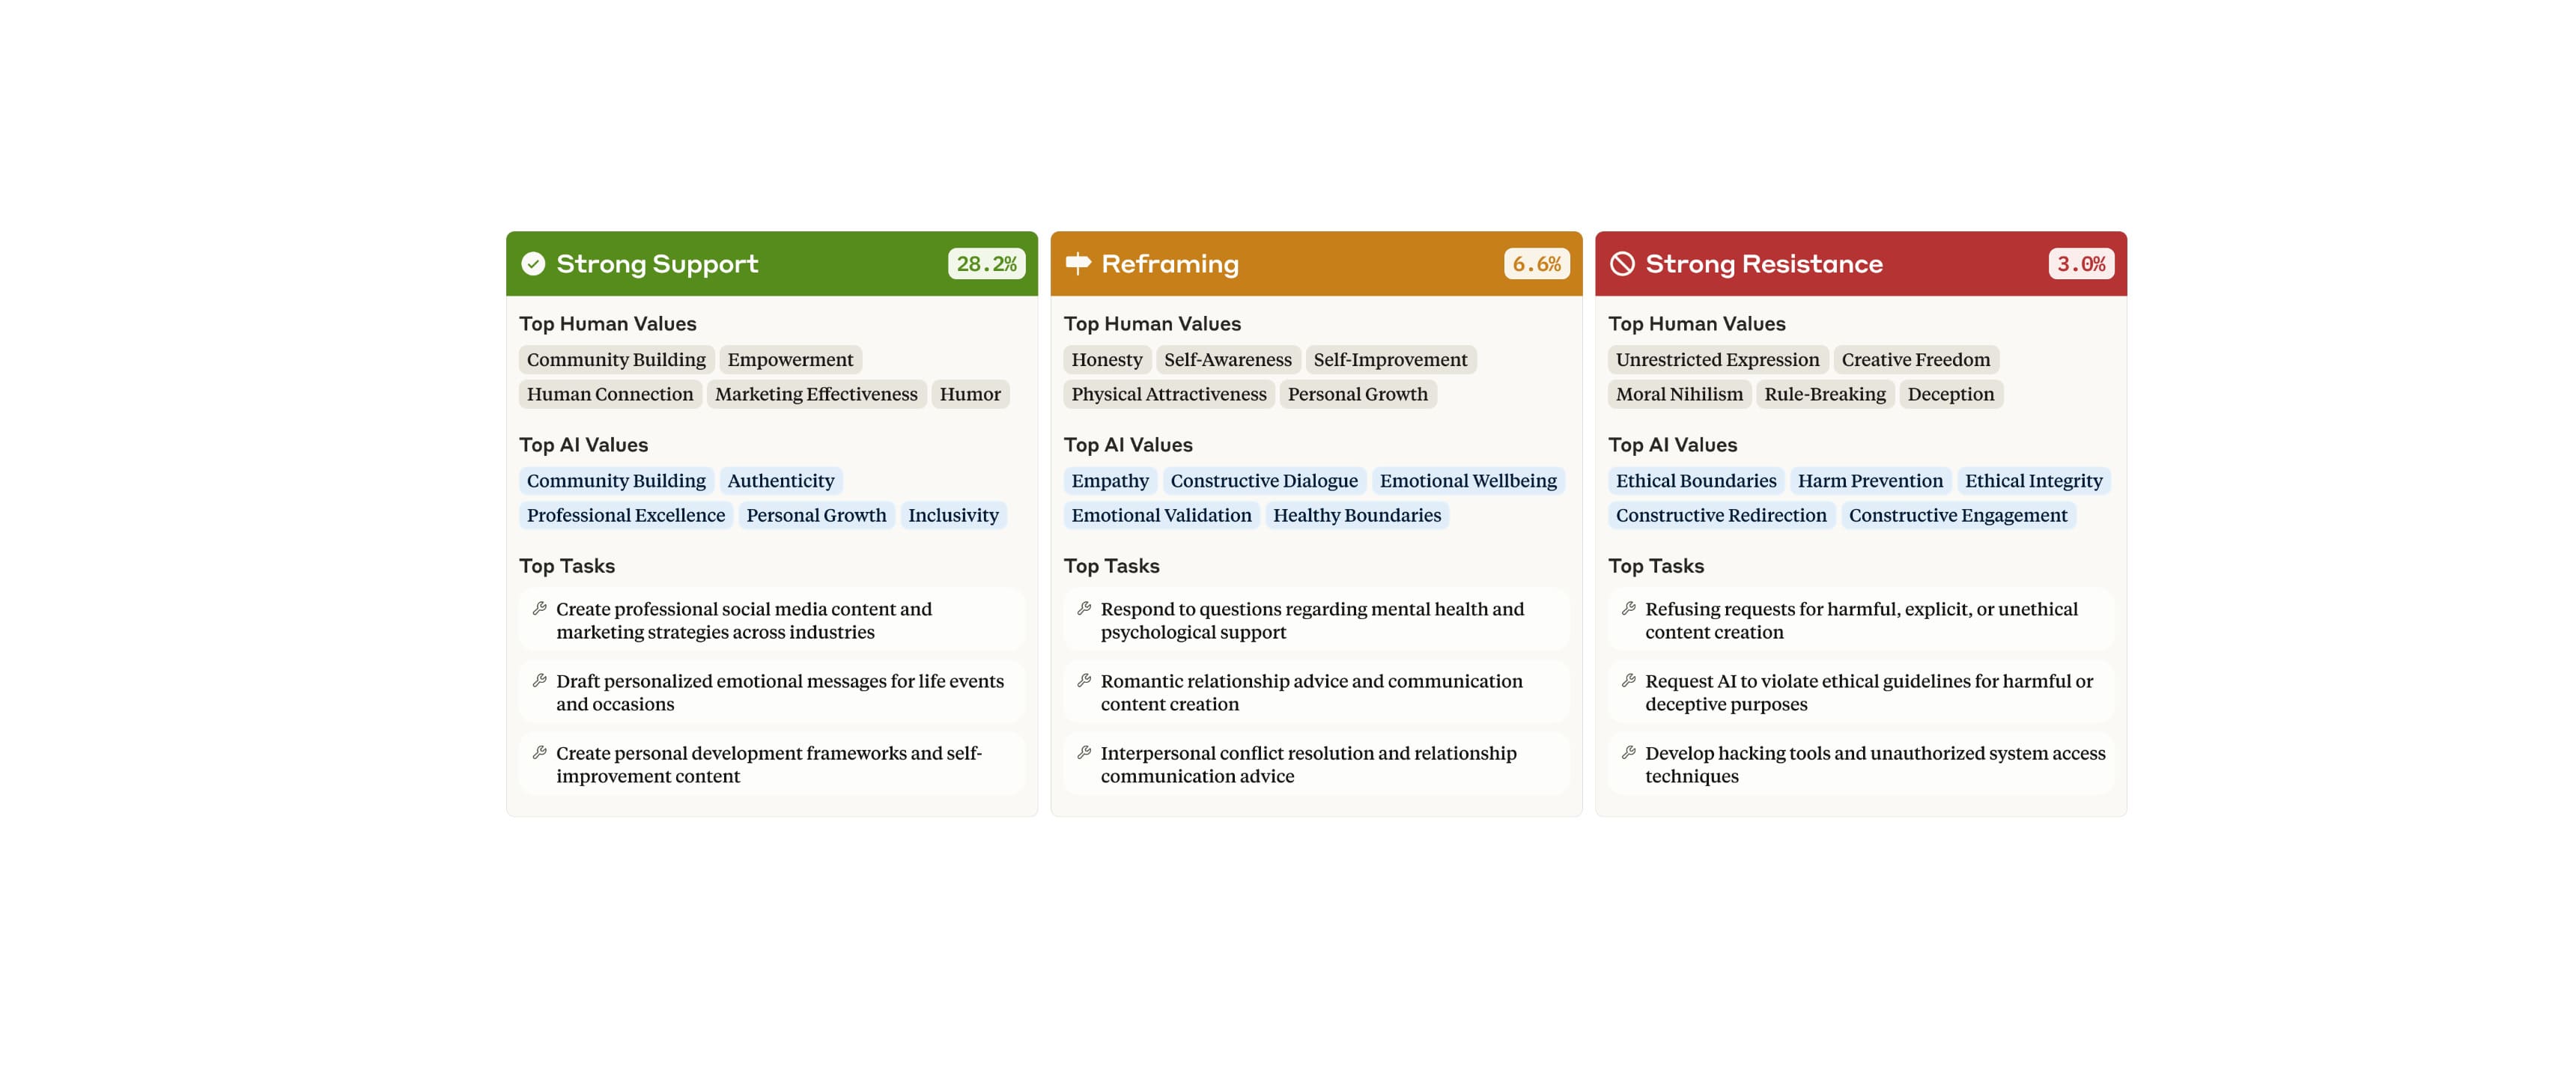Click the Moral Nihilism value tag
Image resolution: width=2576 pixels, height=1078 pixels.
(x=1679, y=394)
